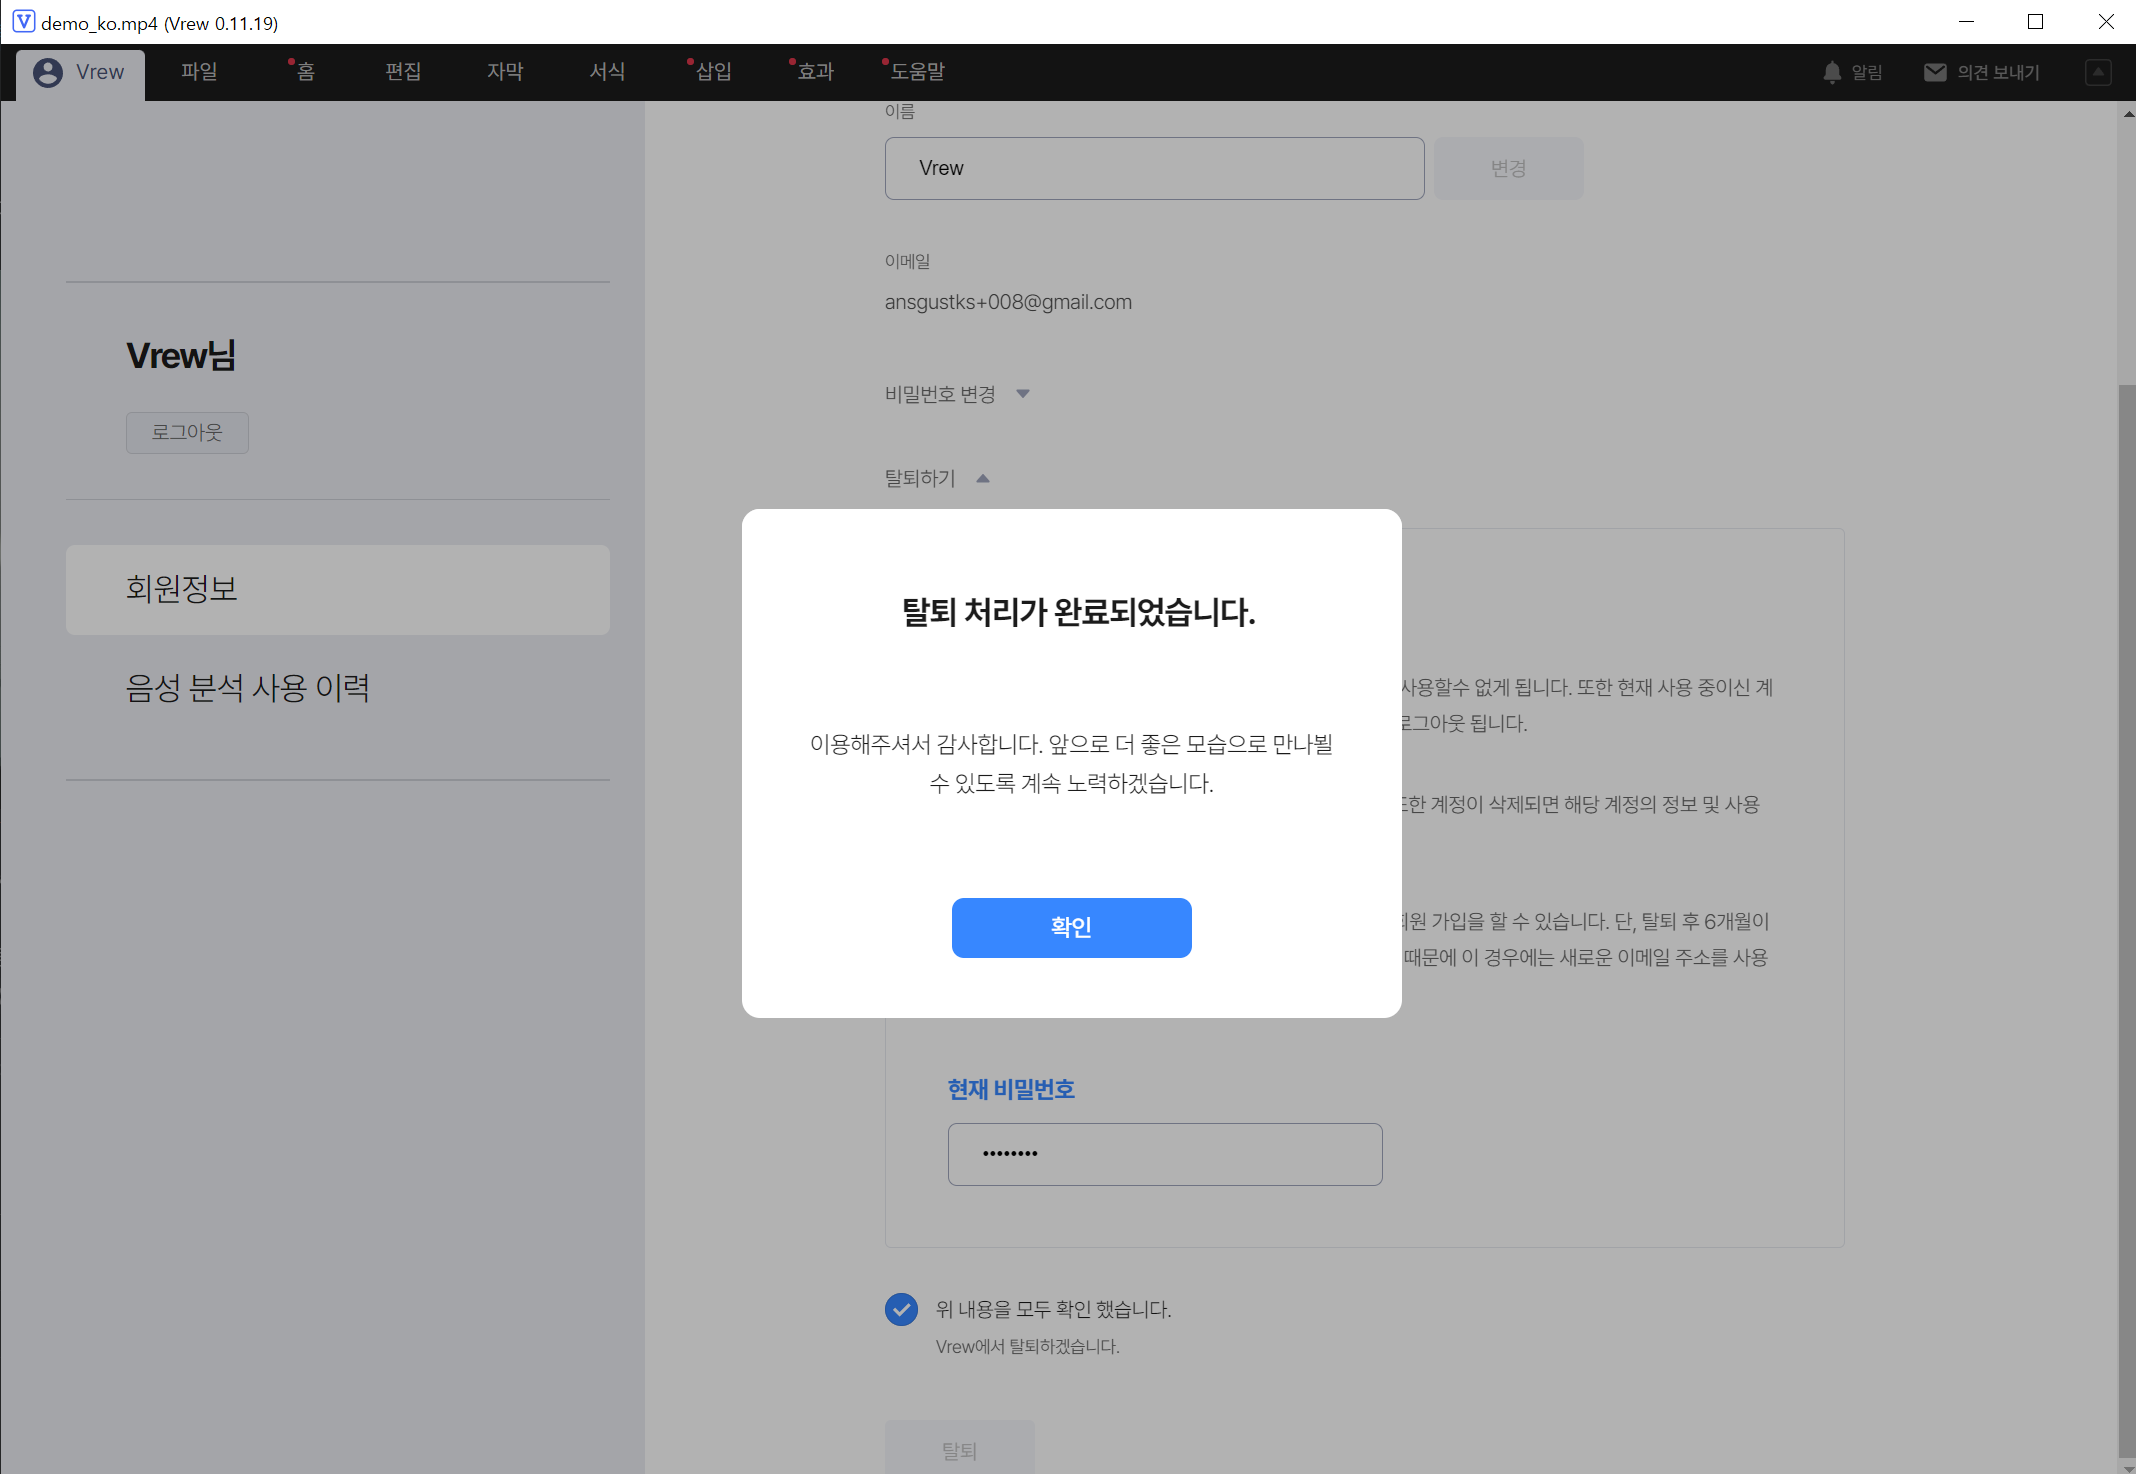The image size is (2136, 1474).
Task: Switch to the 자막 tab
Action: pos(505,71)
